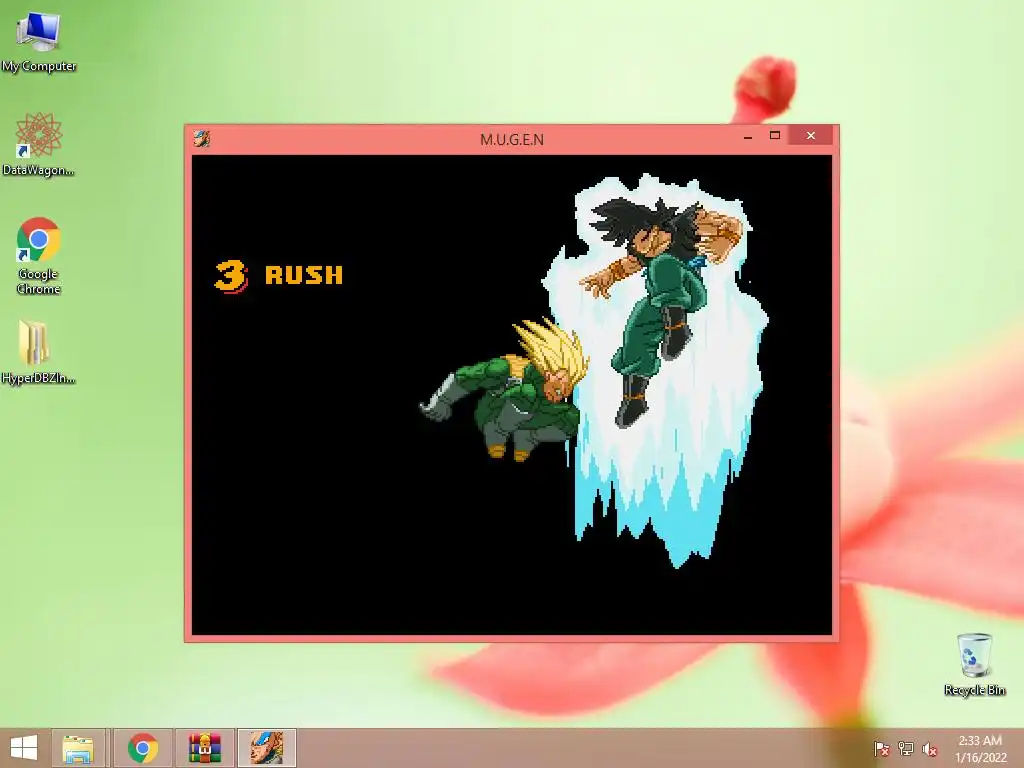Select the HyperDBZ folder on the desktop
Screen dimensions: 1024x768
37,351
